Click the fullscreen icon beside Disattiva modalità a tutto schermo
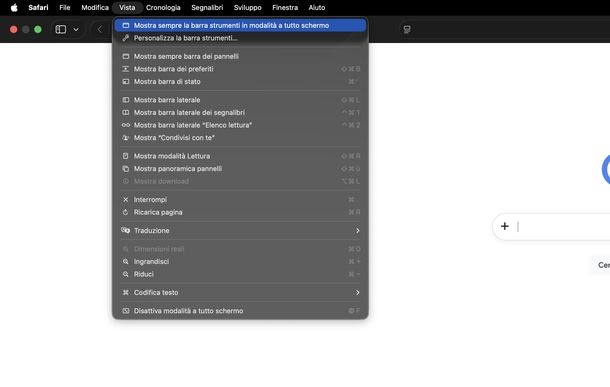This screenshot has width=610, height=387. pyautogui.click(x=126, y=311)
